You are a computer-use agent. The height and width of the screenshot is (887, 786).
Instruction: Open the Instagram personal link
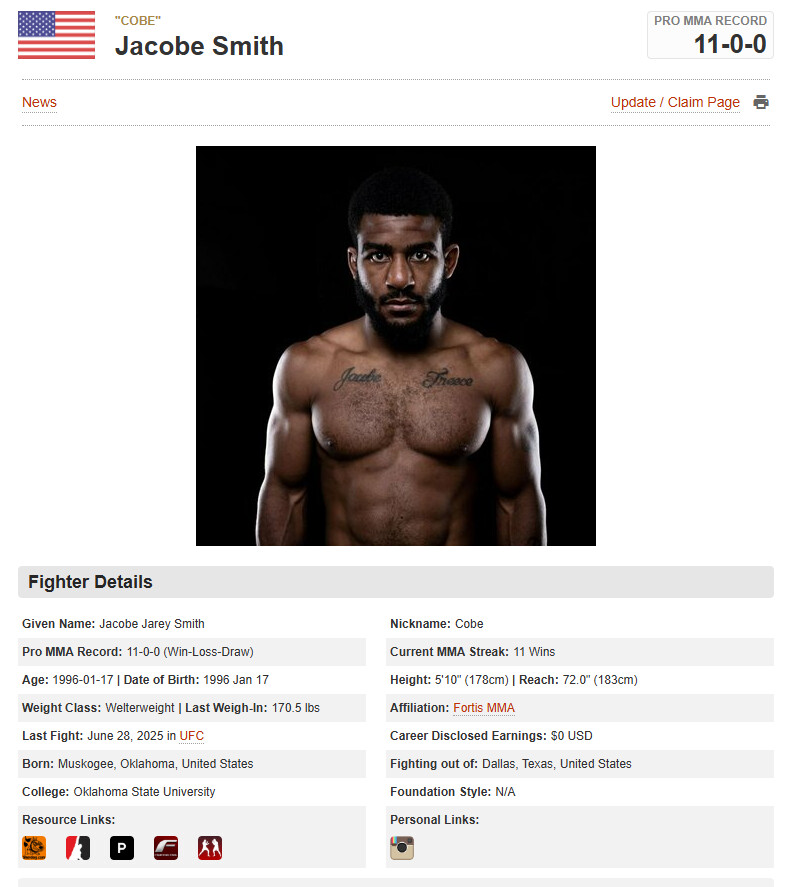click(402, 847)
